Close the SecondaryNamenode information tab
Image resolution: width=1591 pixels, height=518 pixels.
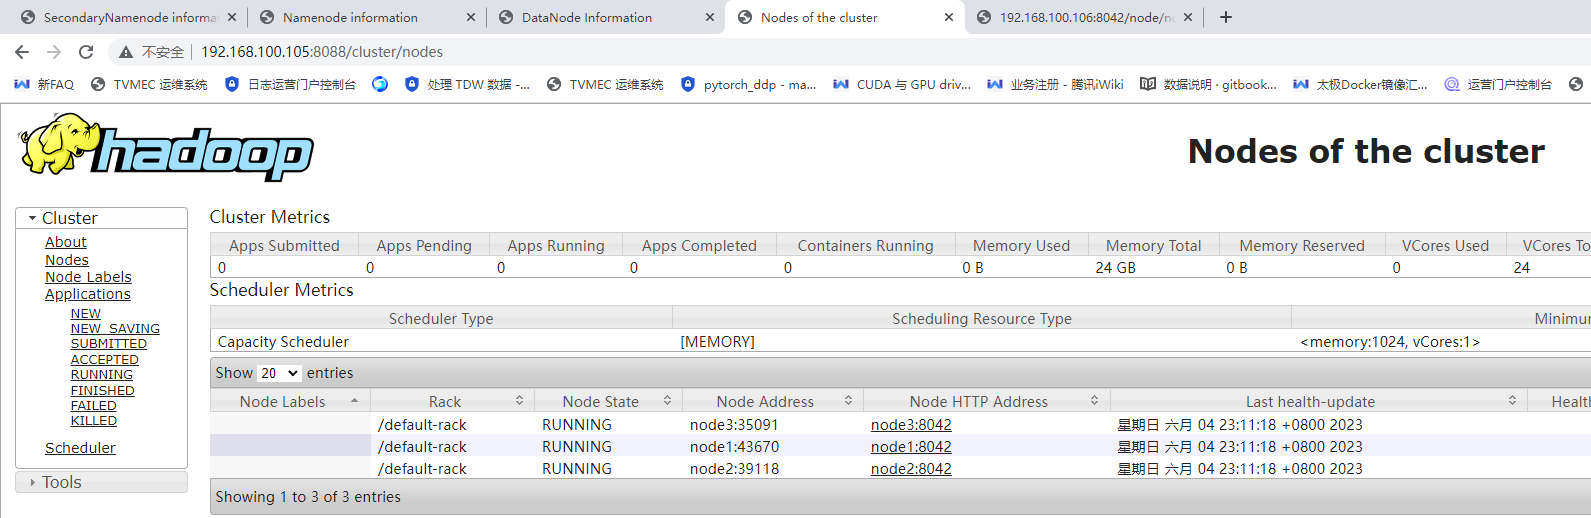click(232, 17)
